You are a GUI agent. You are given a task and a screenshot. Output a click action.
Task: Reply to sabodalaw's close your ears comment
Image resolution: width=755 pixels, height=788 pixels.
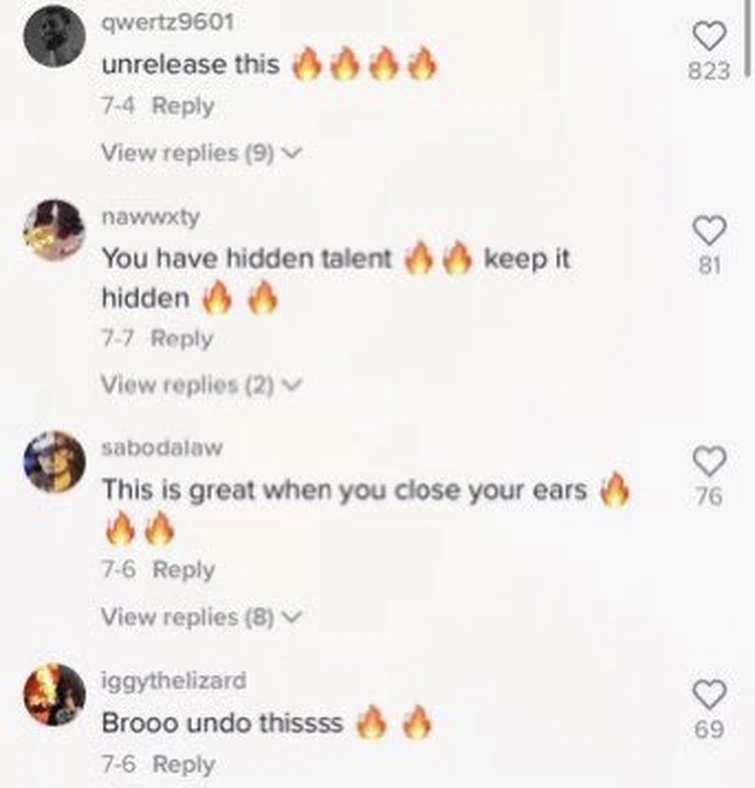[183, 570]
